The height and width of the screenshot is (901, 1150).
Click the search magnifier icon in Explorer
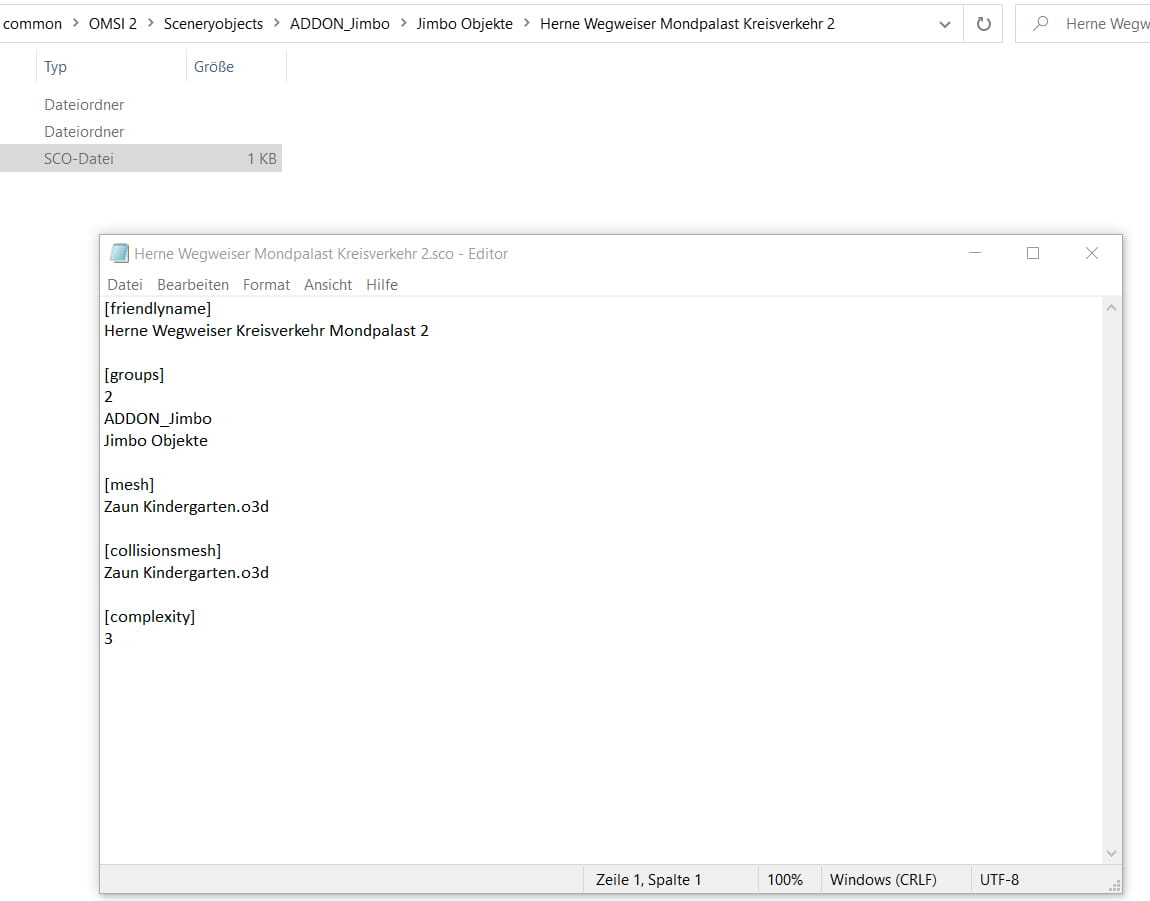(1041, 24)
